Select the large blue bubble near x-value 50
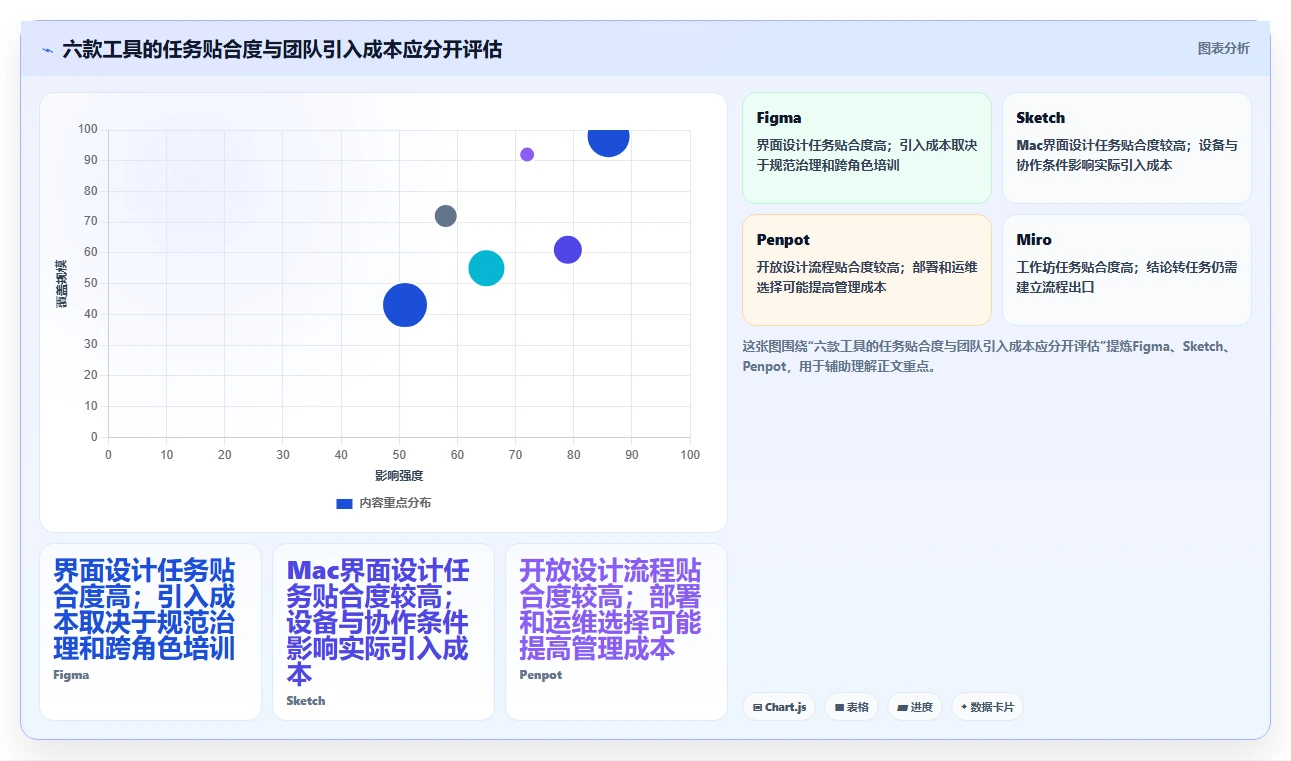This screenshot has height=761, width=1291. (x=405, y=305)
